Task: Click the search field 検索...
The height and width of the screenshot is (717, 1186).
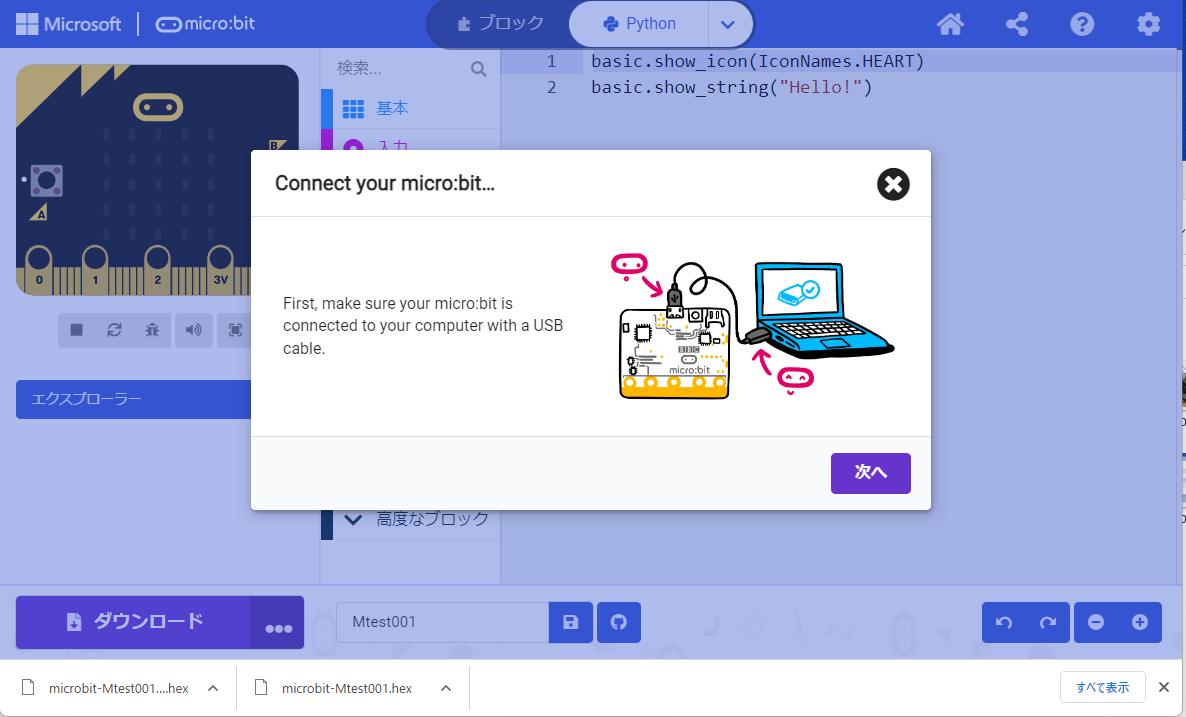Action: [x=401, y=68]
